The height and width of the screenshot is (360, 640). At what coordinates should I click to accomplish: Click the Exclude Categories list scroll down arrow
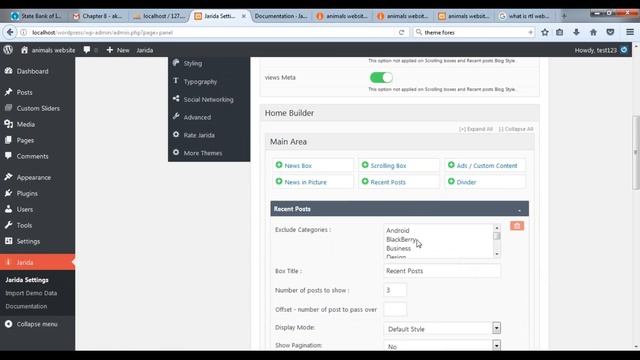(497, 254)
